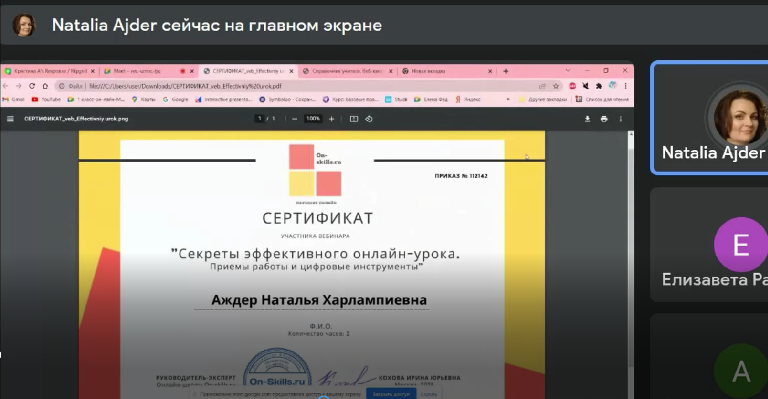Rotate the PDF document icon
The width and height of the screenshot is (768, 399).
coord(369,119)
